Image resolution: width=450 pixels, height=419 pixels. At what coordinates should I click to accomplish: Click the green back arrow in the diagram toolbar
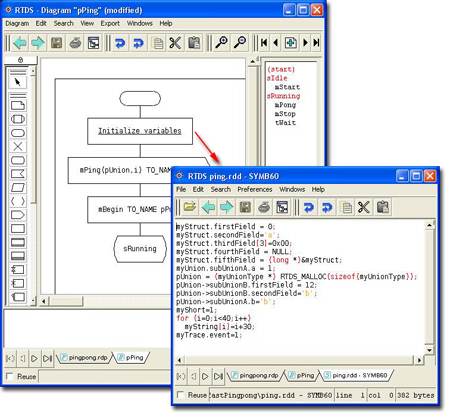[20, 43]
